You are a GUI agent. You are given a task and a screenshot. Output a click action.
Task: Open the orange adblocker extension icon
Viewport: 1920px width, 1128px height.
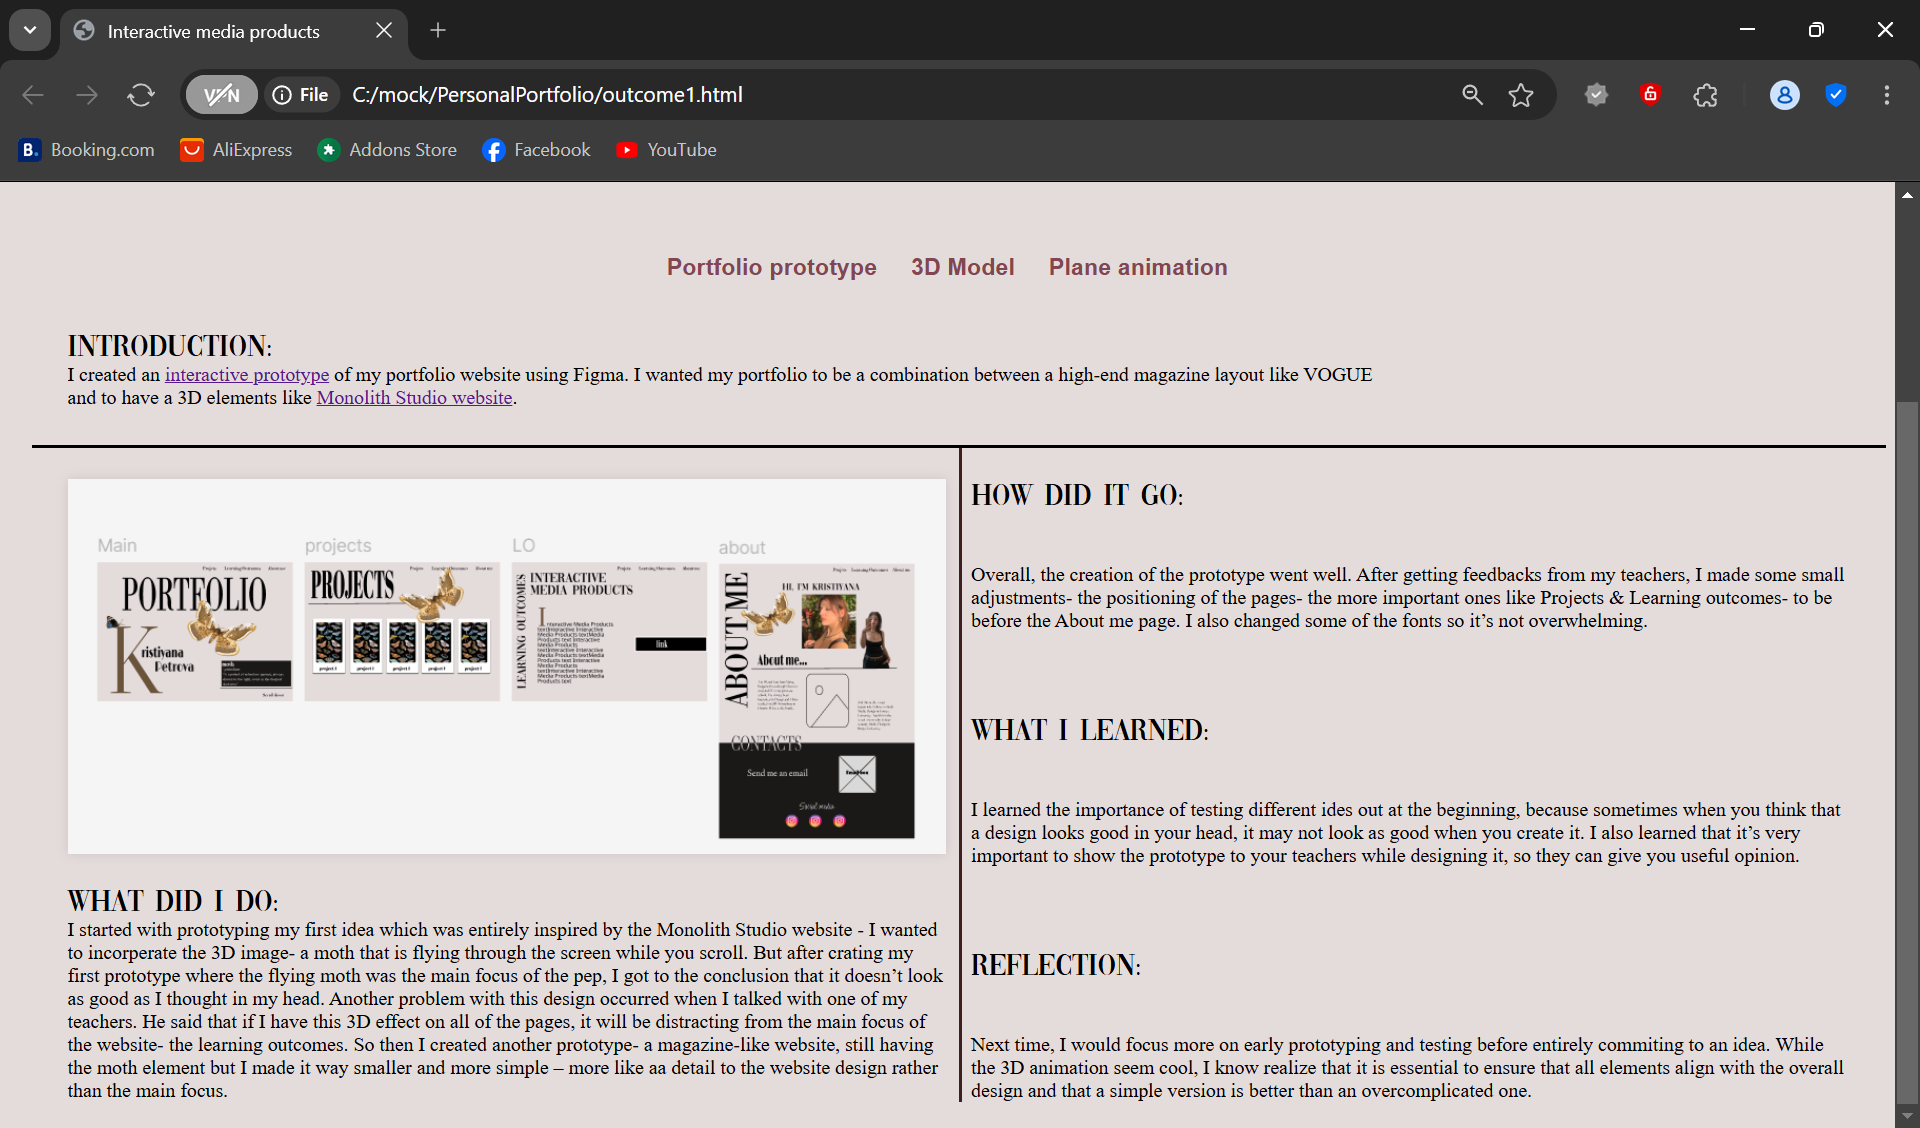1650,95
